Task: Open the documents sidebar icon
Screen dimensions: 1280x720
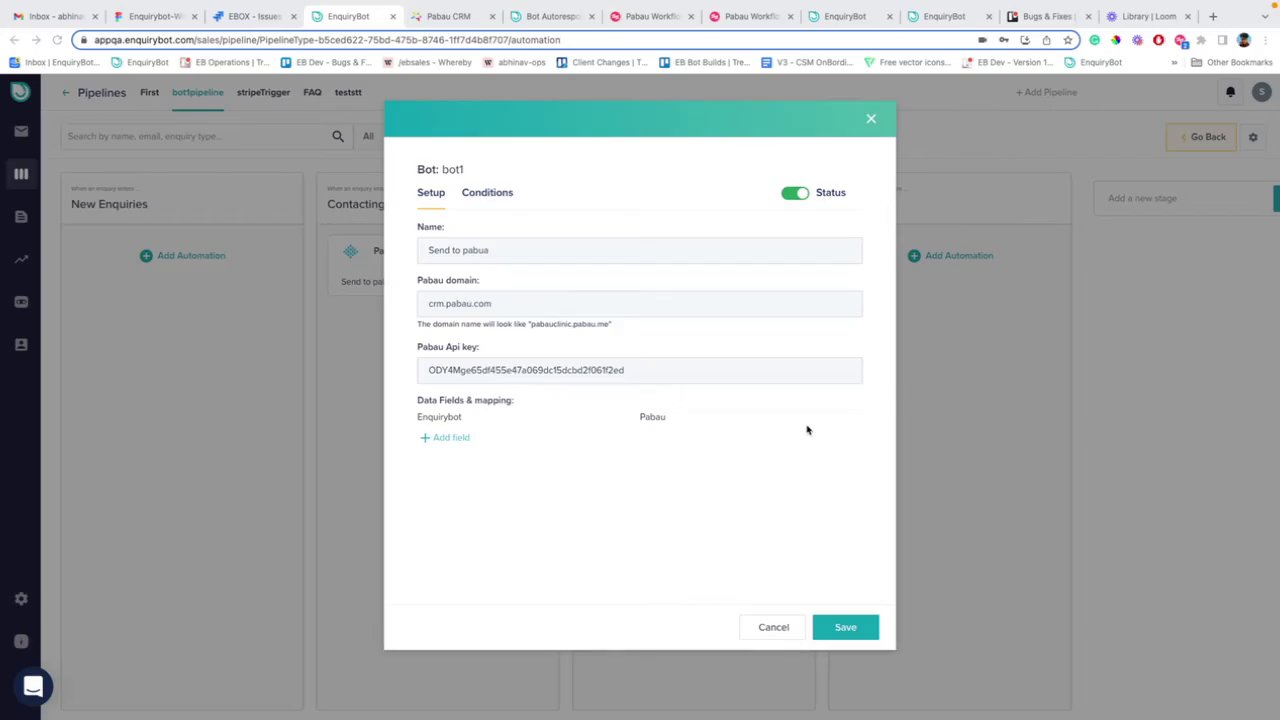Action: pyautogui.click(x=20, y=216)
